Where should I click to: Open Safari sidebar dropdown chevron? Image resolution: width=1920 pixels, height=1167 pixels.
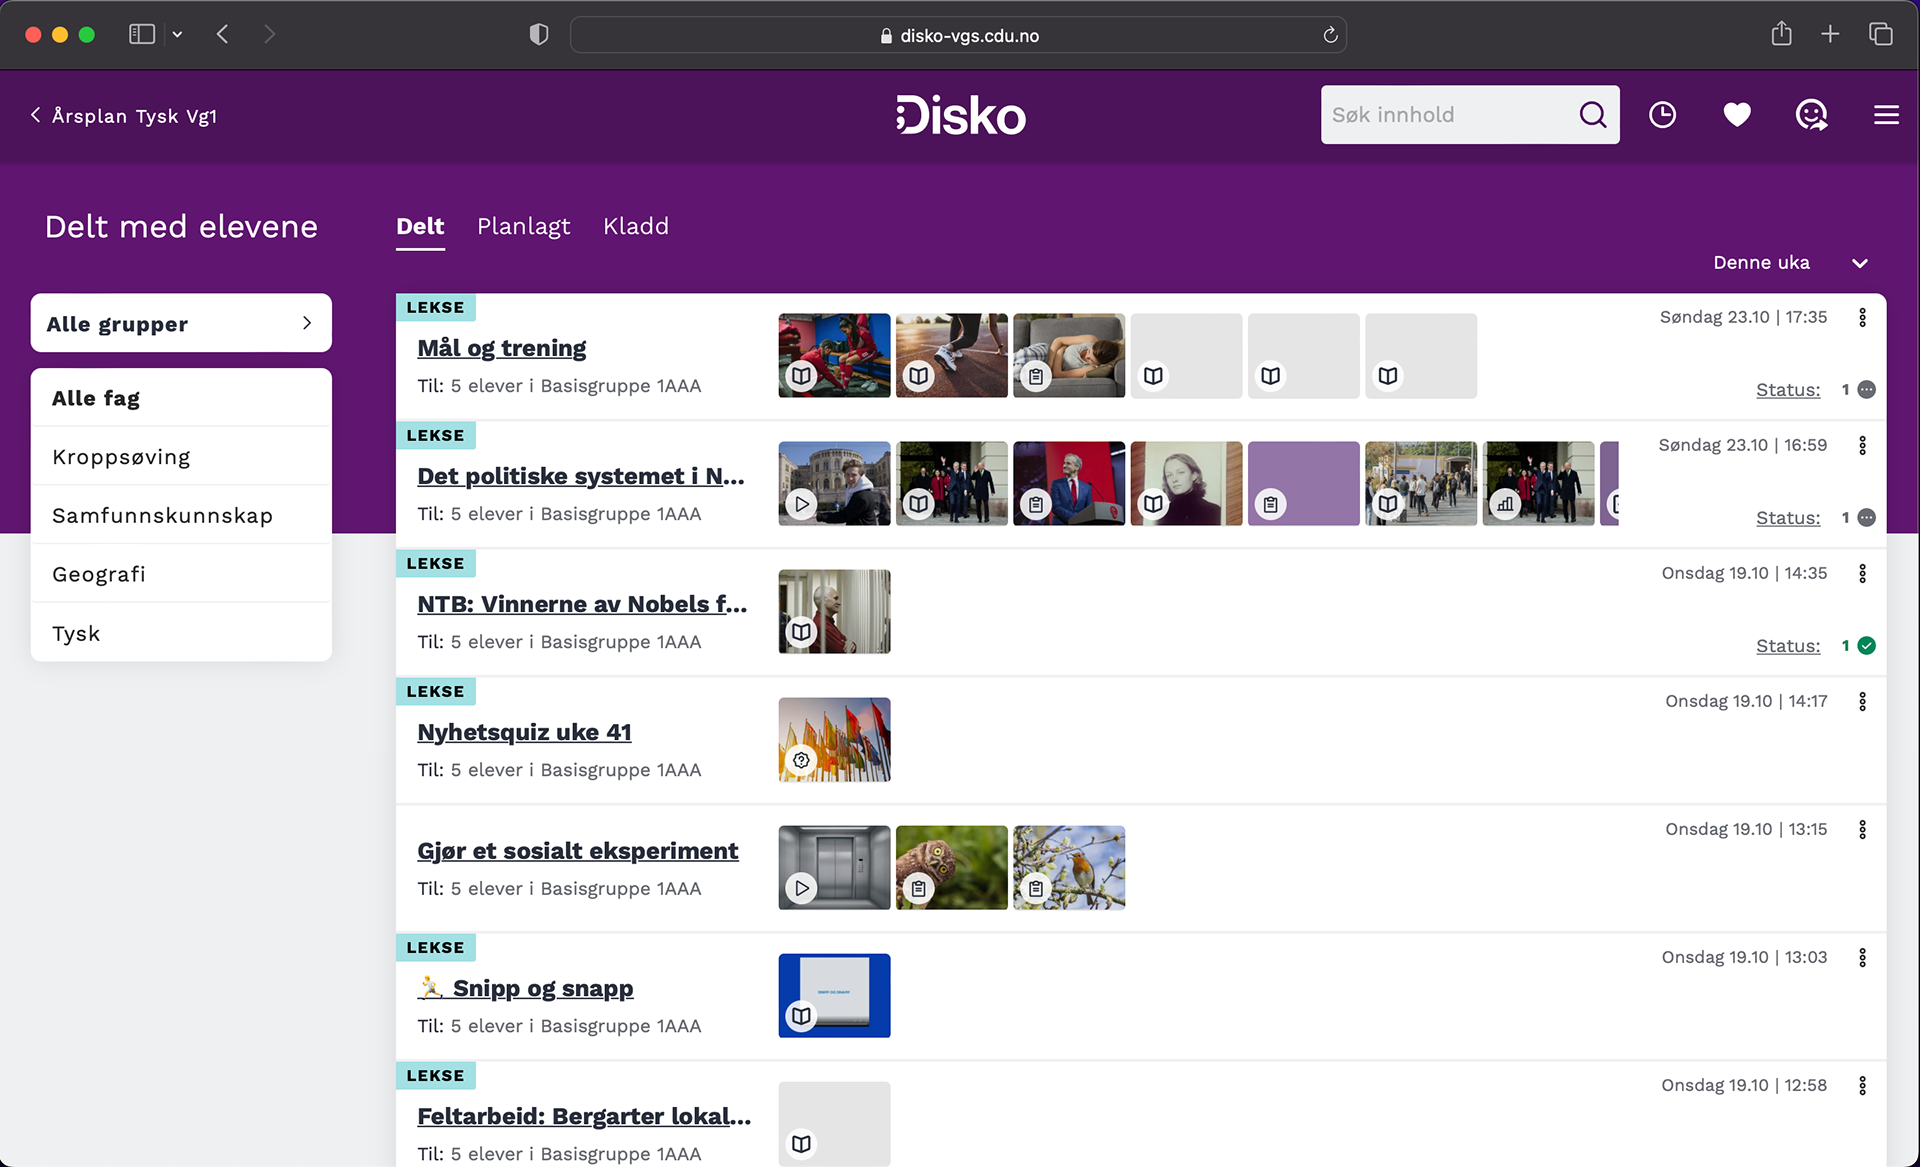(x=177, y=35)
